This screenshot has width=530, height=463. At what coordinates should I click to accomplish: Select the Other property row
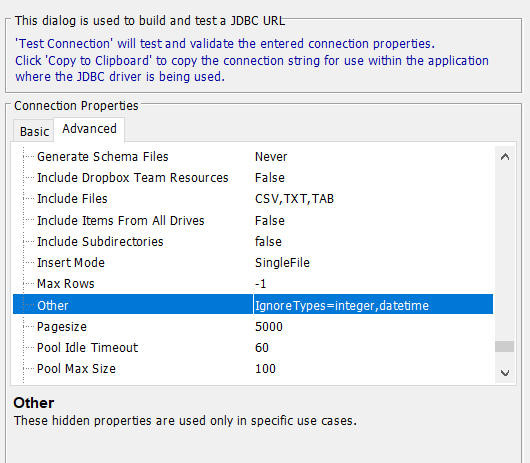click(x=253, y=304)
